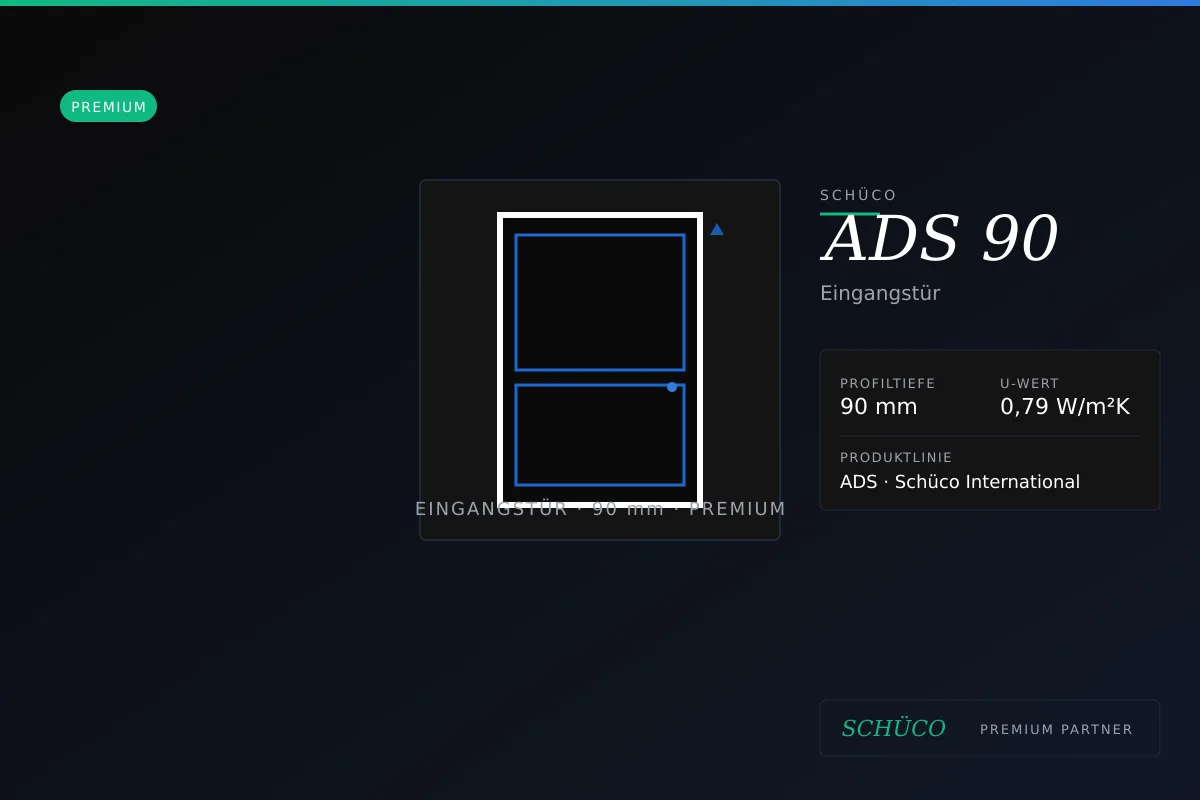
Task: Click the PREMIUM PARTNER text
Action: pyautogui.click(x=1056, y=729)
